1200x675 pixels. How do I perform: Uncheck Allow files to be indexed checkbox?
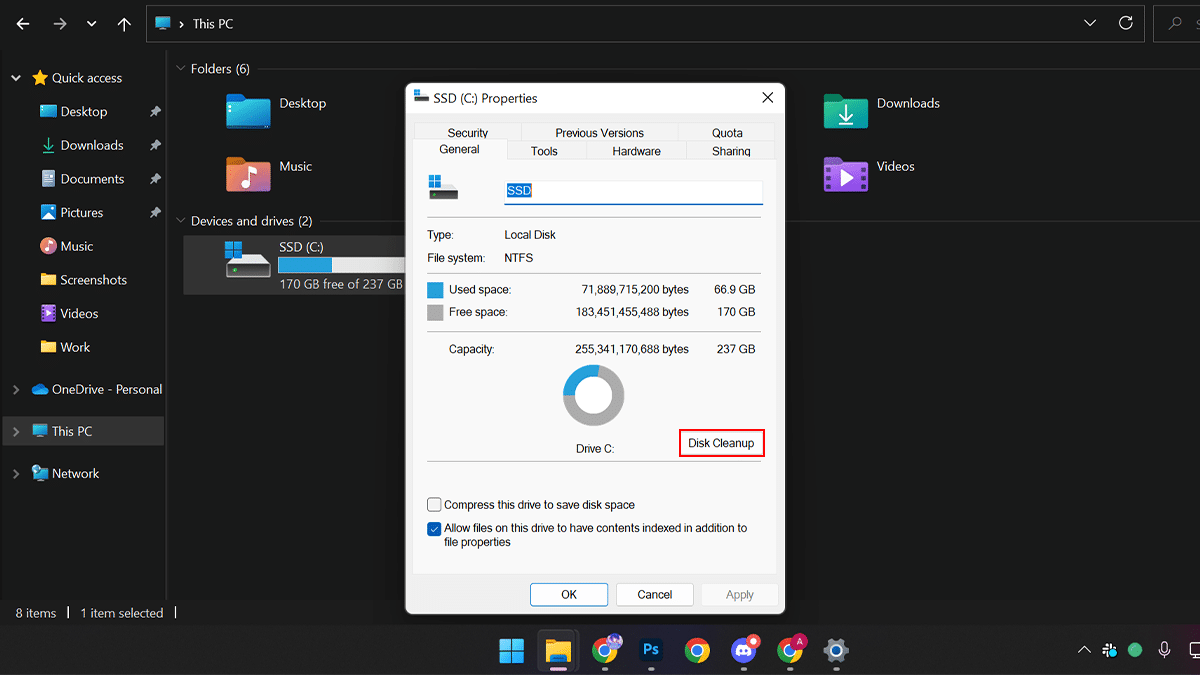coord(434,529)
